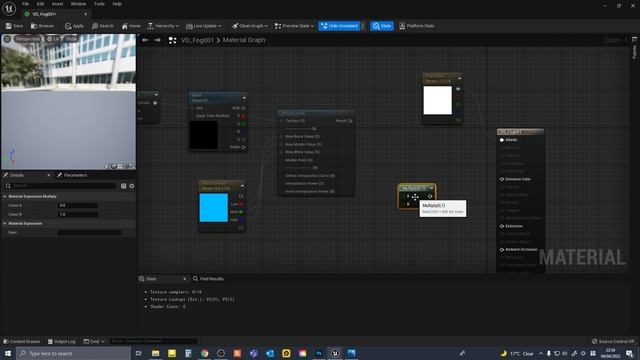Toggle the Stats button
This screenshot has height=360, width=640.
tap(382, 26)
